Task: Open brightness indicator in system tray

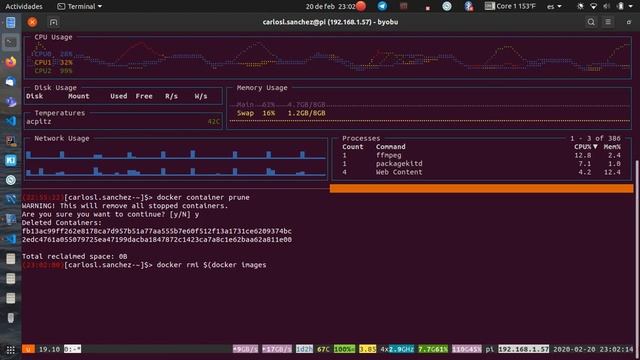Action: tap(580, 7)
